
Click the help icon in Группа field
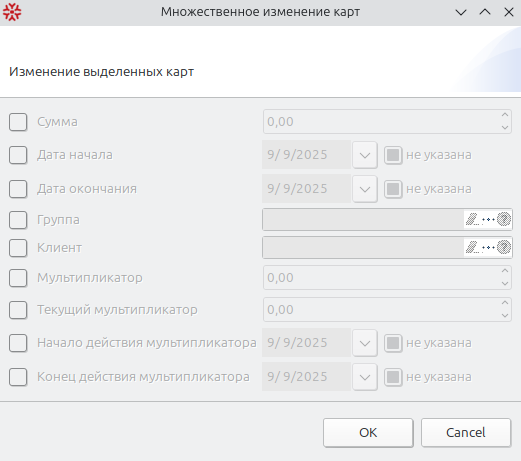point(504,219)
